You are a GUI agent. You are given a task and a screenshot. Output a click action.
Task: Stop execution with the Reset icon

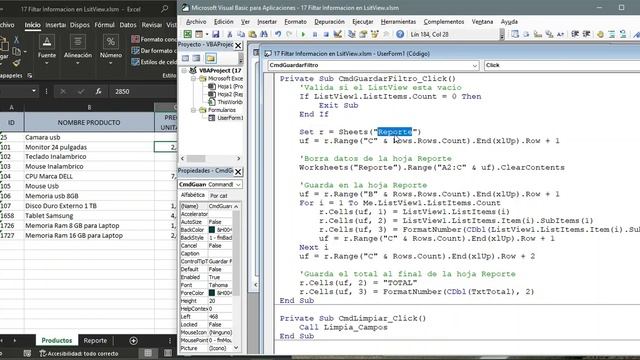tap(326, 34)
